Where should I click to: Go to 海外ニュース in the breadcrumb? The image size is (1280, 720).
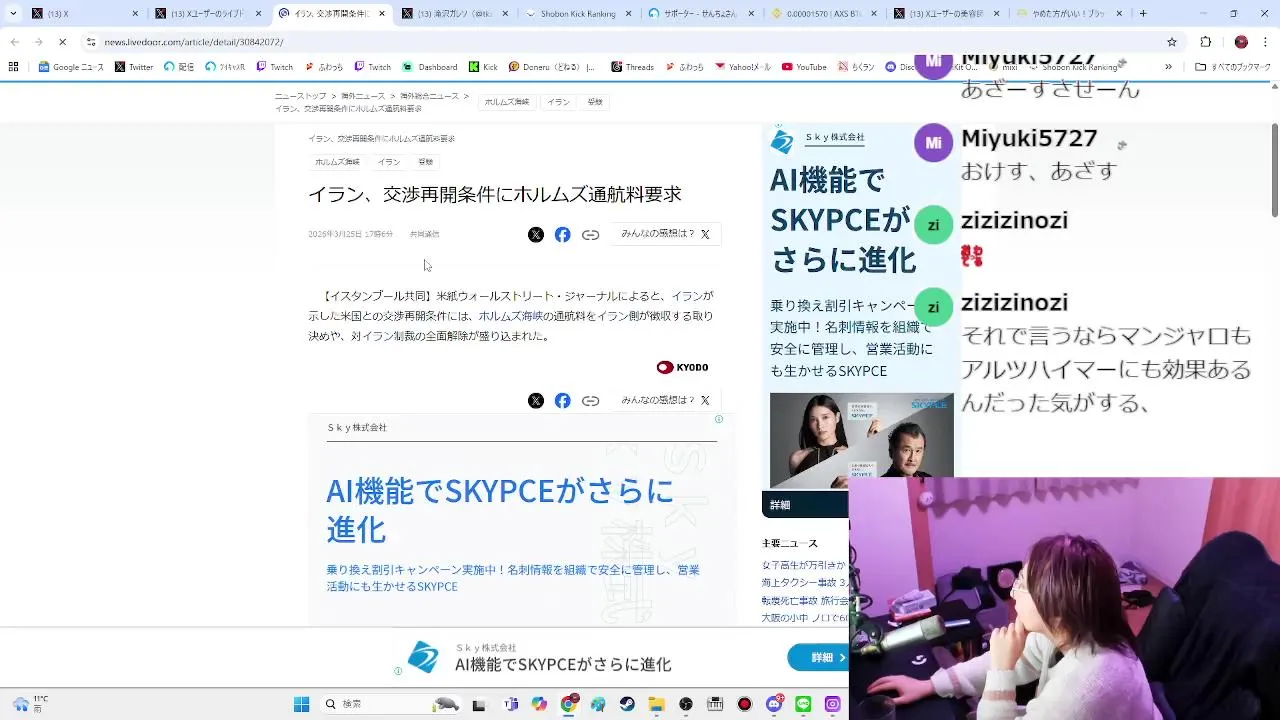point(363,96)
